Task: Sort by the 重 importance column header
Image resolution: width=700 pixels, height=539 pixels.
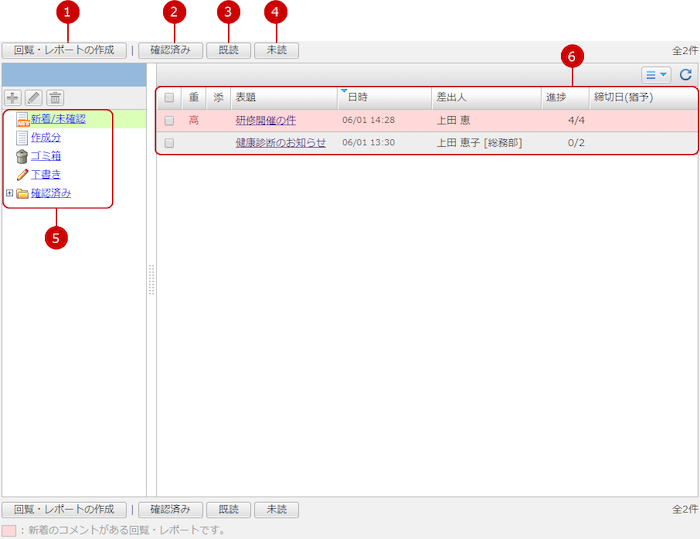Action: coord(194,97)
